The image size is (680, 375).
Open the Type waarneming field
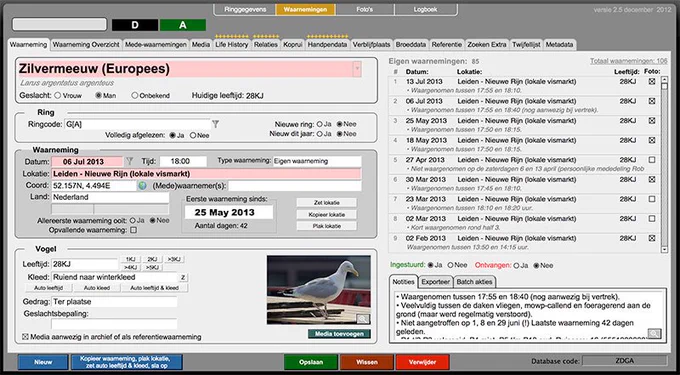pos(317,161)
